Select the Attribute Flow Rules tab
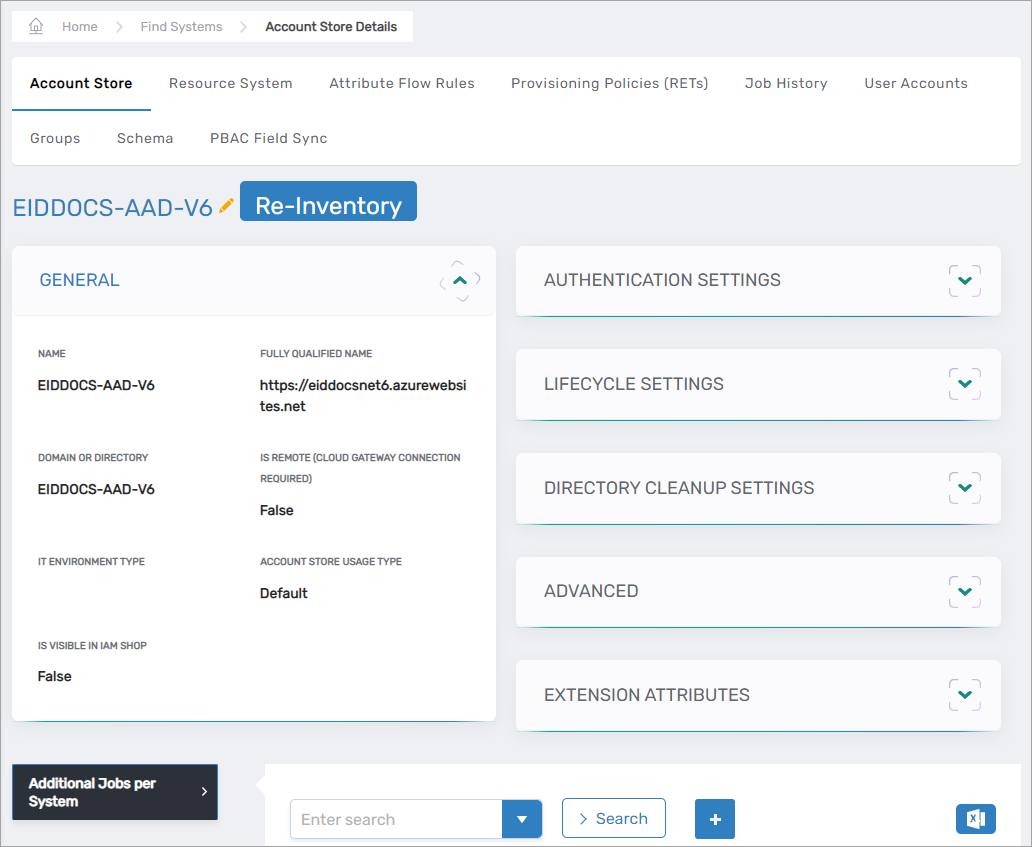Screen dimensions: 1032x847 point(402,83)
